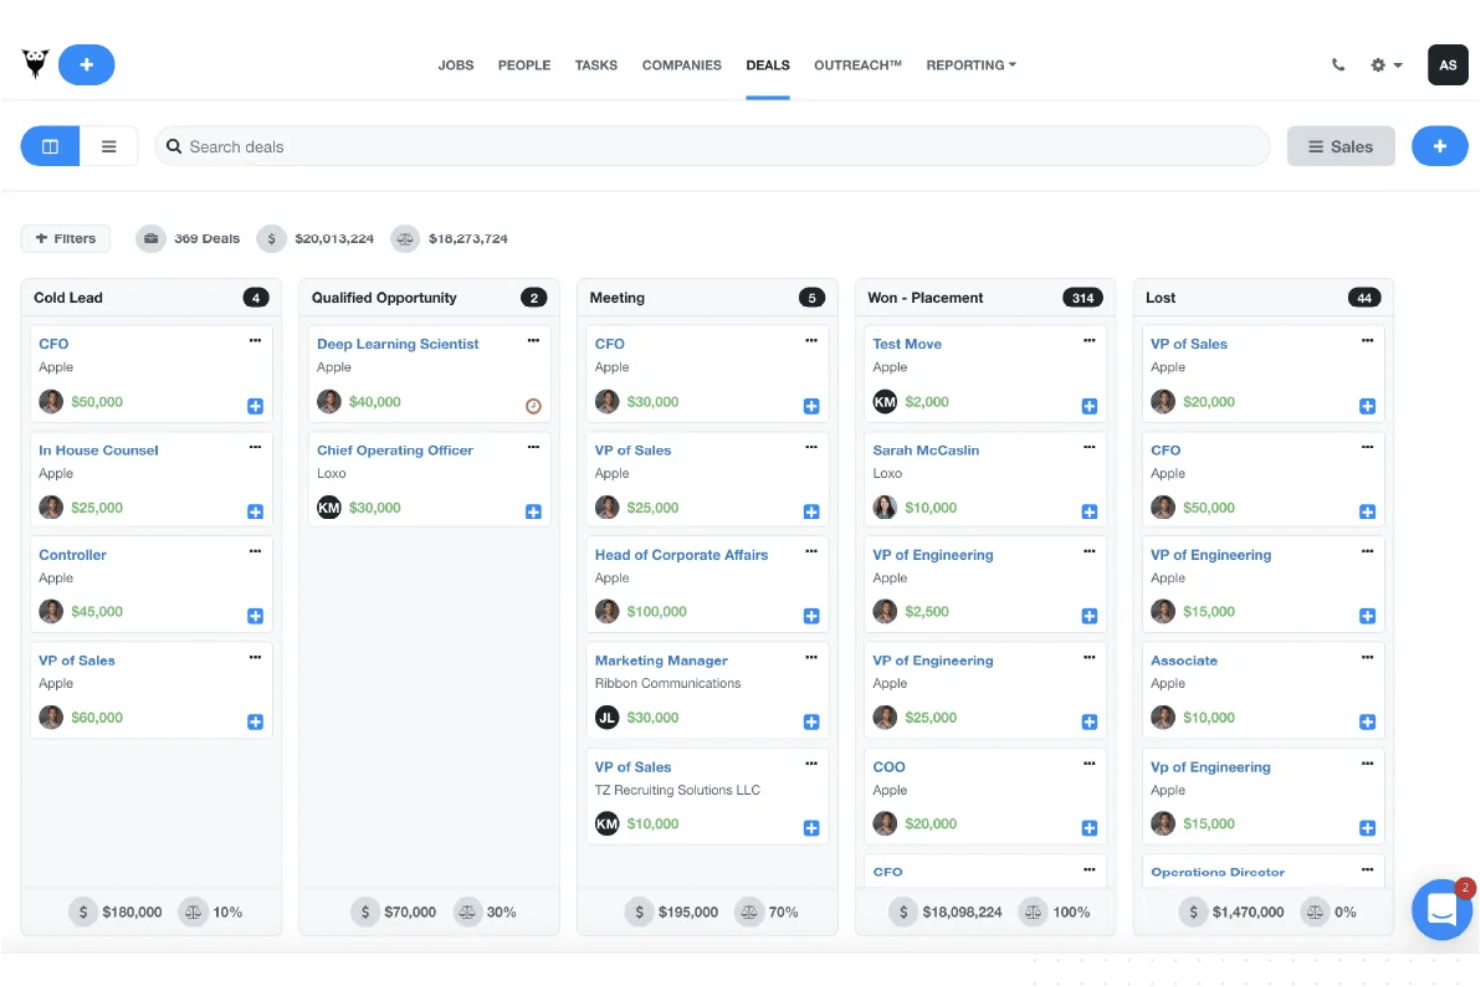Screen dimensions: 1480x987
Task: Open the Test Move deal
Action: pos(907,344)
